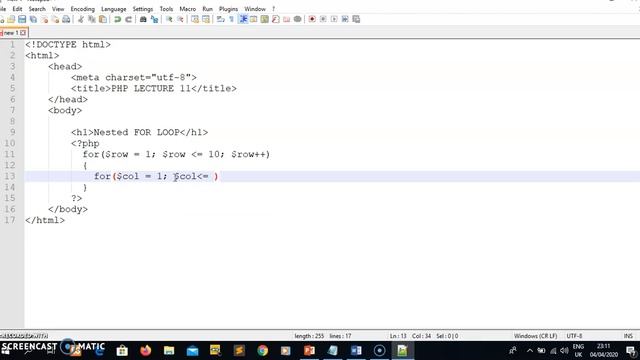The image size is (640, 360).
Task: Save the document with the Save icon
Action: click(x=22, y=19)
